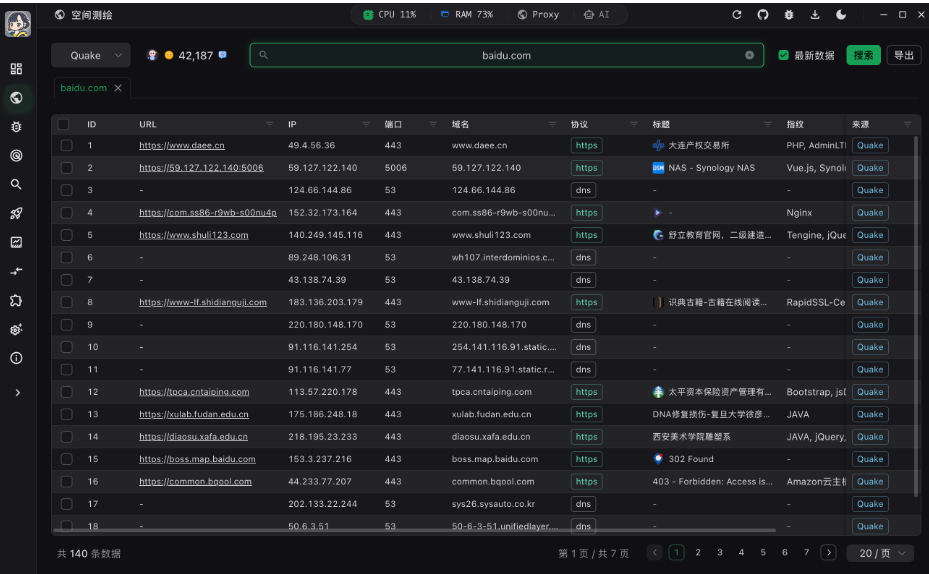Image resolution: width=929 pixels, height=574 pixels.
Task: Open the 20 / 页 page size dropdown
Action: pyautogui.click(x=882, y=553)
